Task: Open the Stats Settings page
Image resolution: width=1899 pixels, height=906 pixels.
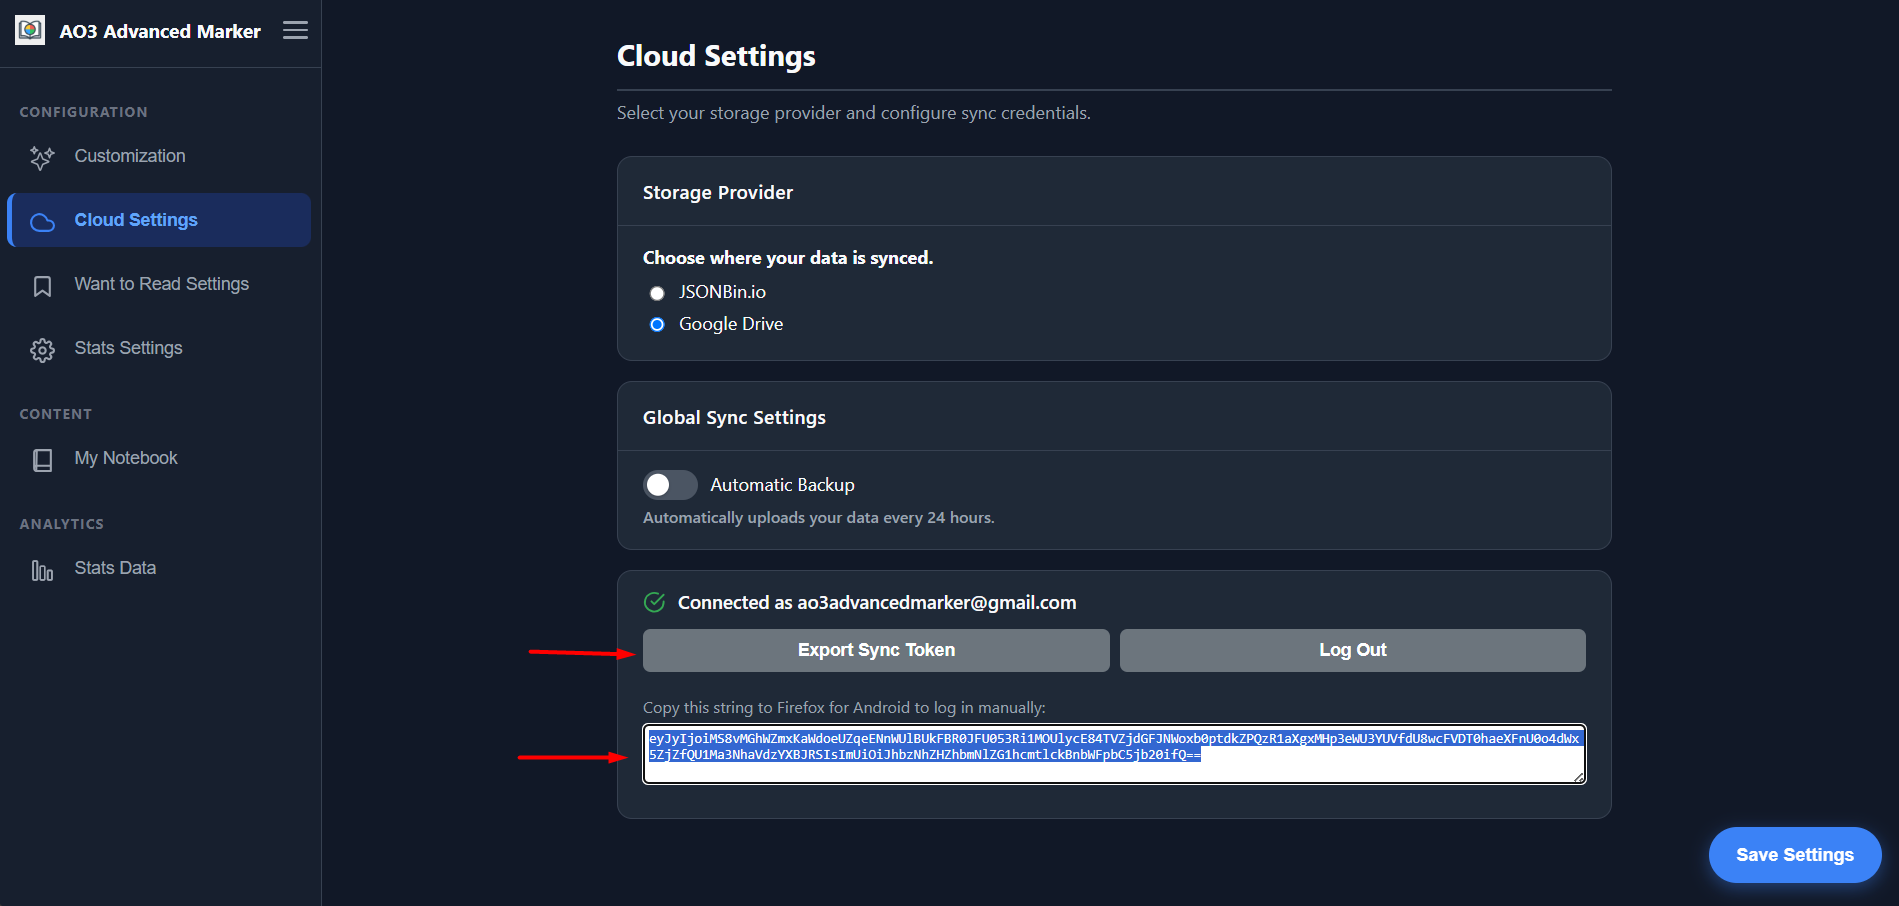Action: click(x=159, y=348)
